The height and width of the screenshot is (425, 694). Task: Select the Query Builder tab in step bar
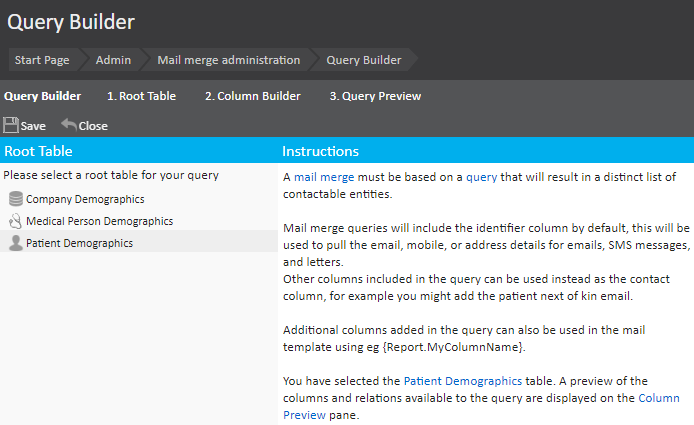tap(43, 97)
